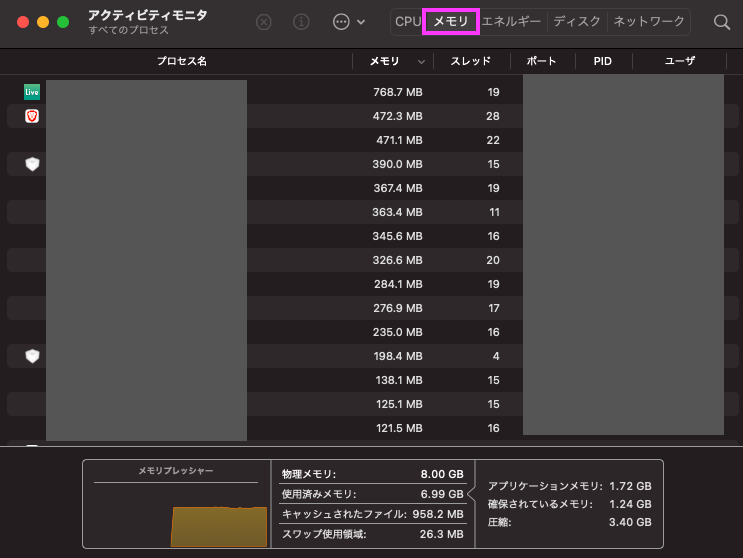Select the 345.6 MB memory value

[398, 236]
